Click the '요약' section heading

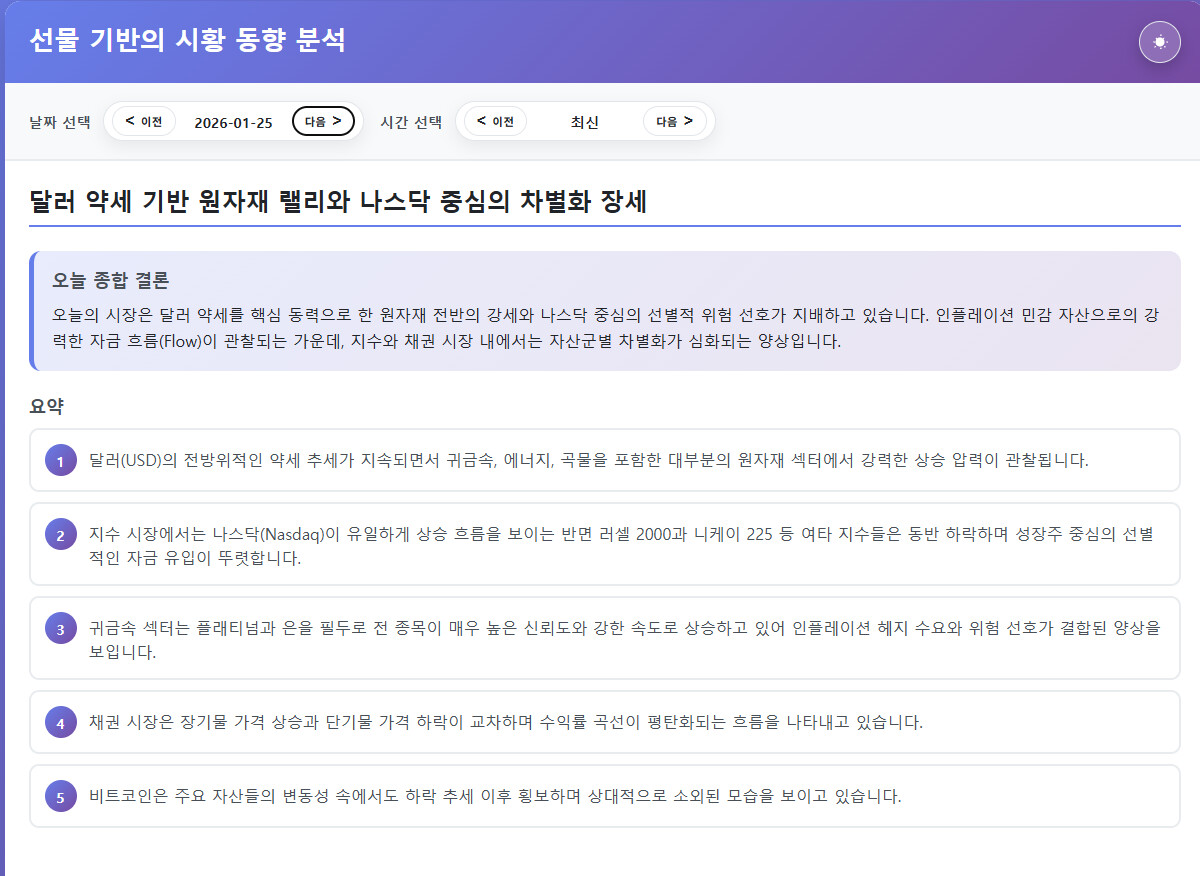click(x=47, y=406)
